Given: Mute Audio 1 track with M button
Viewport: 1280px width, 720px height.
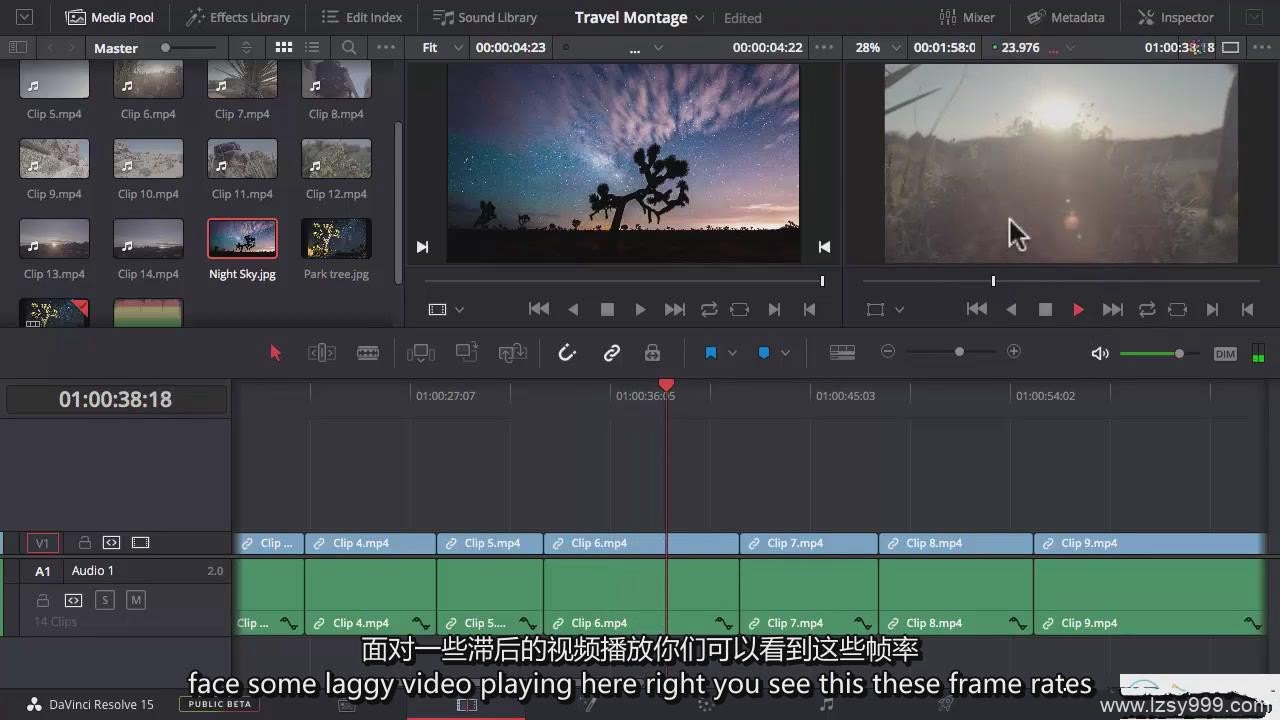Looking at the screenshot, I should coord(136,600).
